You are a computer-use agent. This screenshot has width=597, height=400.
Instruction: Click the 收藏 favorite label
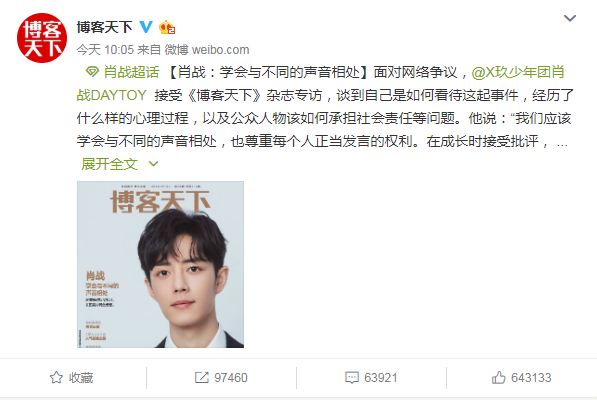click(81, 378)
